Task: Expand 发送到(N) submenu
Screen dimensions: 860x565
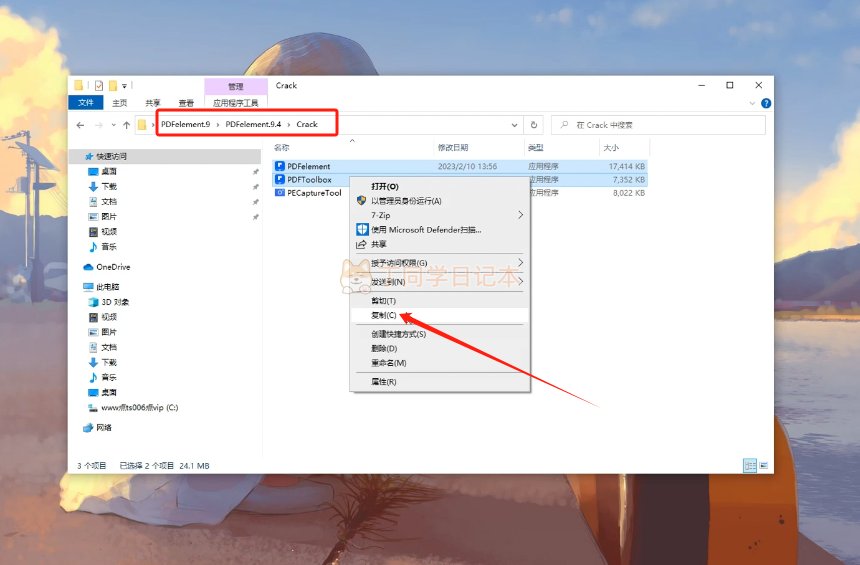Action: tap(440, 282)
